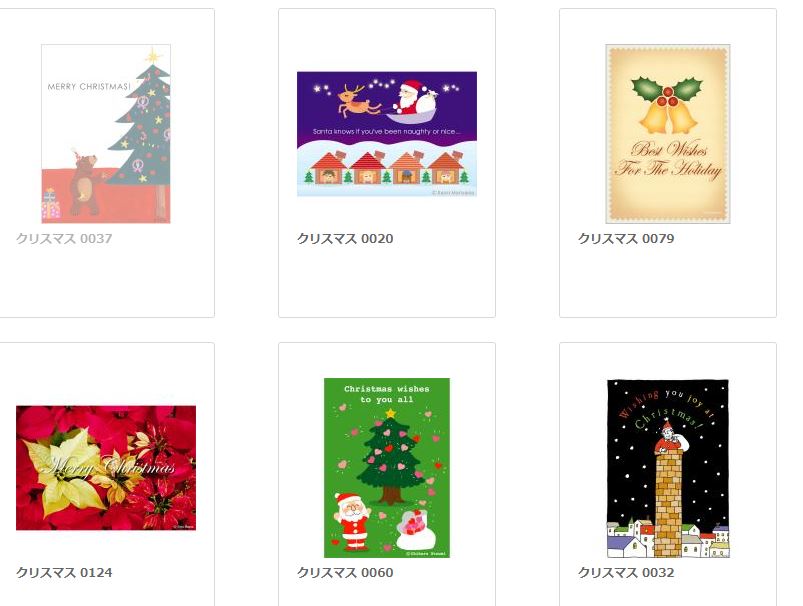Click the クリスマス 0124 label
803x606 pixels.
(x=64, y=573)
